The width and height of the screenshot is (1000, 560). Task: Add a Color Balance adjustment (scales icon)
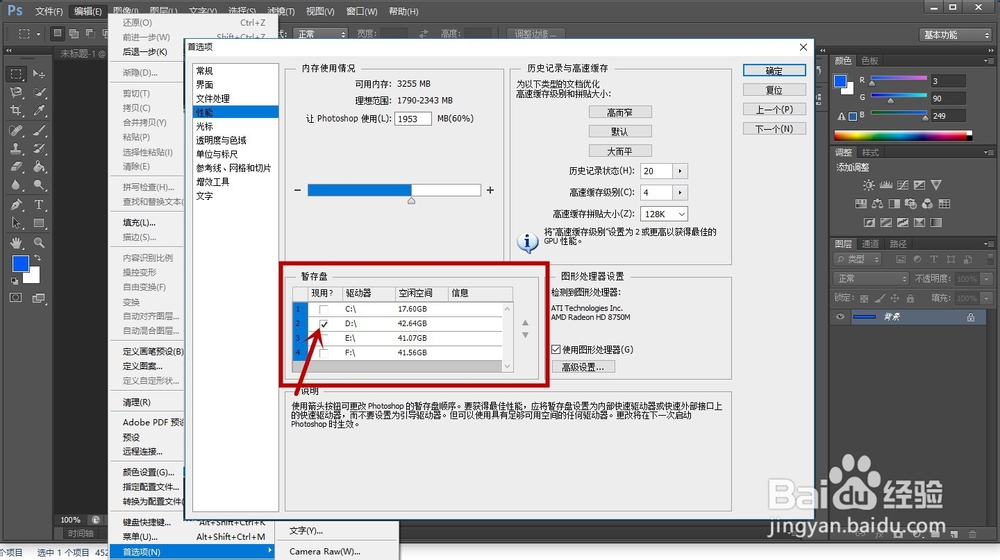coord(878,204)
